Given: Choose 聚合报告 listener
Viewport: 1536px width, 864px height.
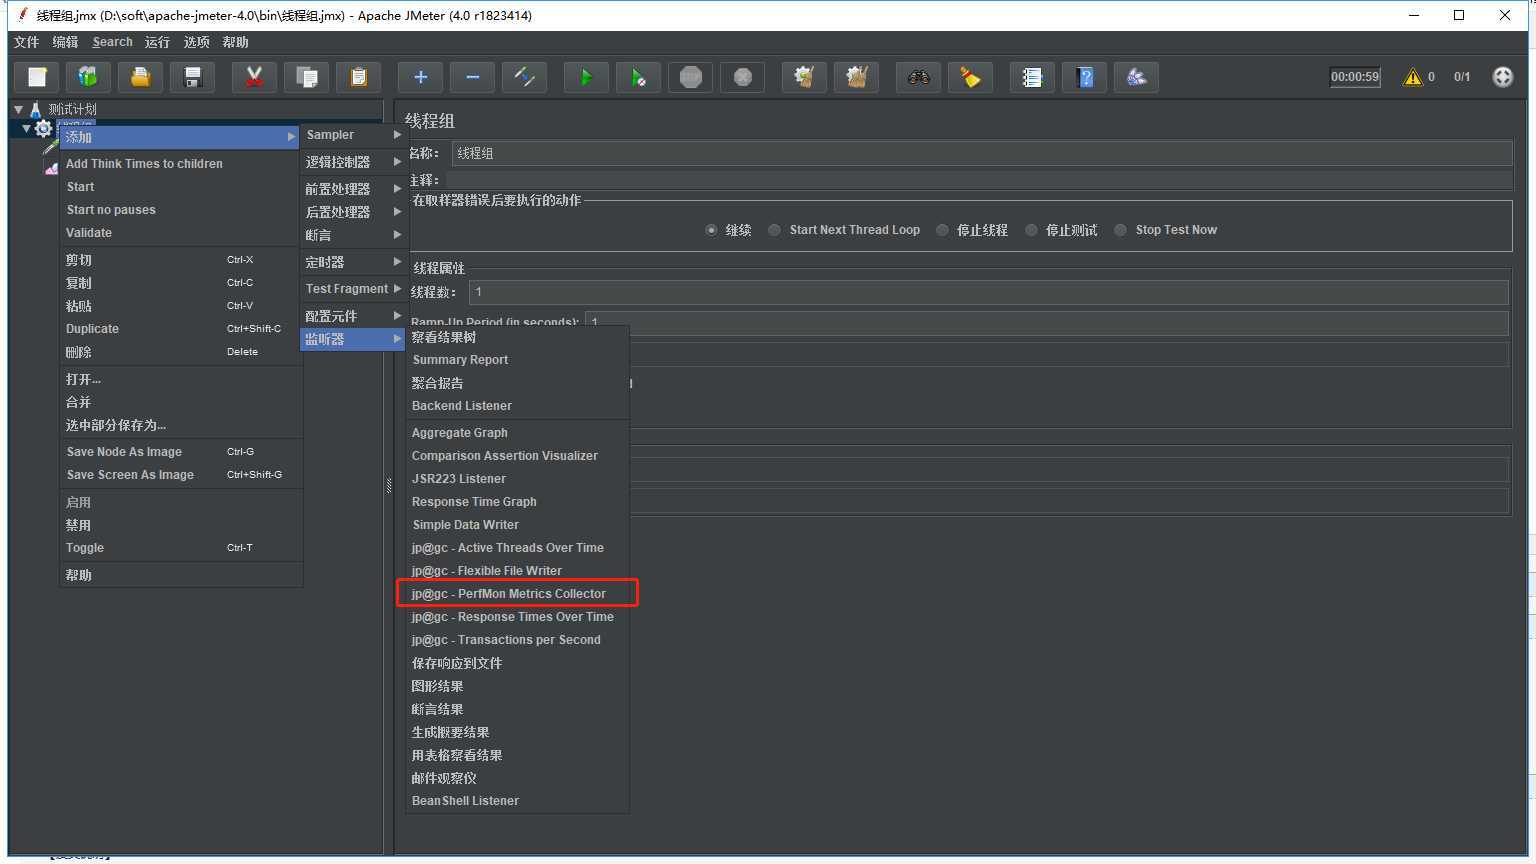Looking at the screenshot, I should [x=517, y=383].
